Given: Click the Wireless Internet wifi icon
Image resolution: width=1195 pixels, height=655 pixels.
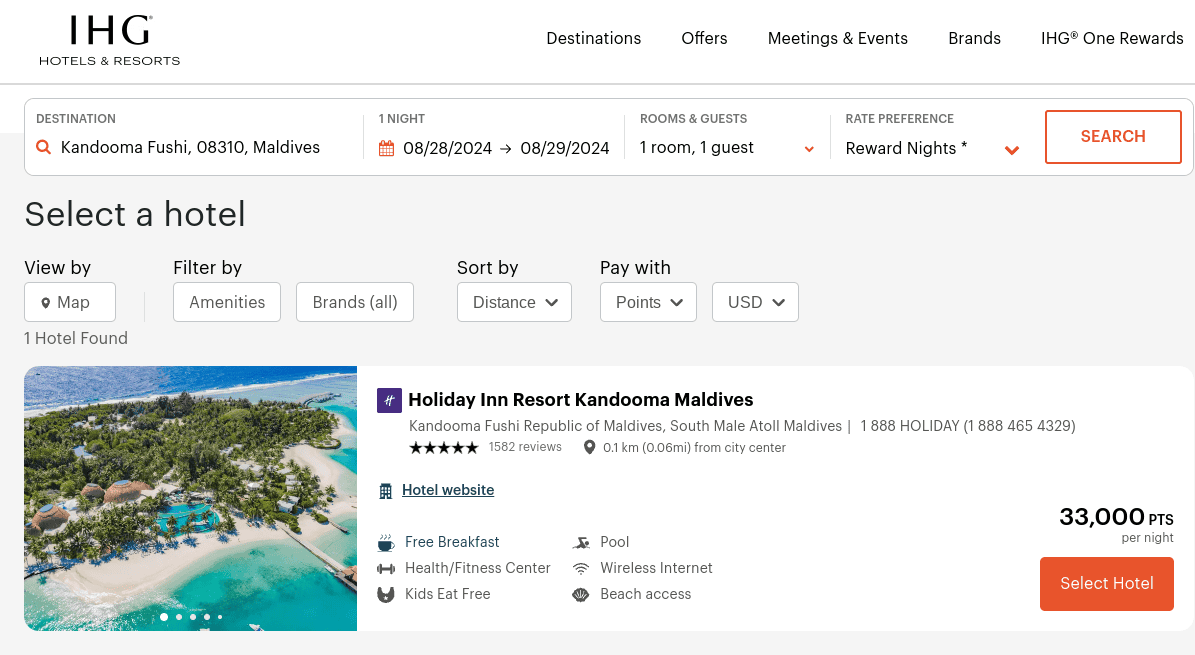Looking at the screenshot, I should tap(581, 569).
